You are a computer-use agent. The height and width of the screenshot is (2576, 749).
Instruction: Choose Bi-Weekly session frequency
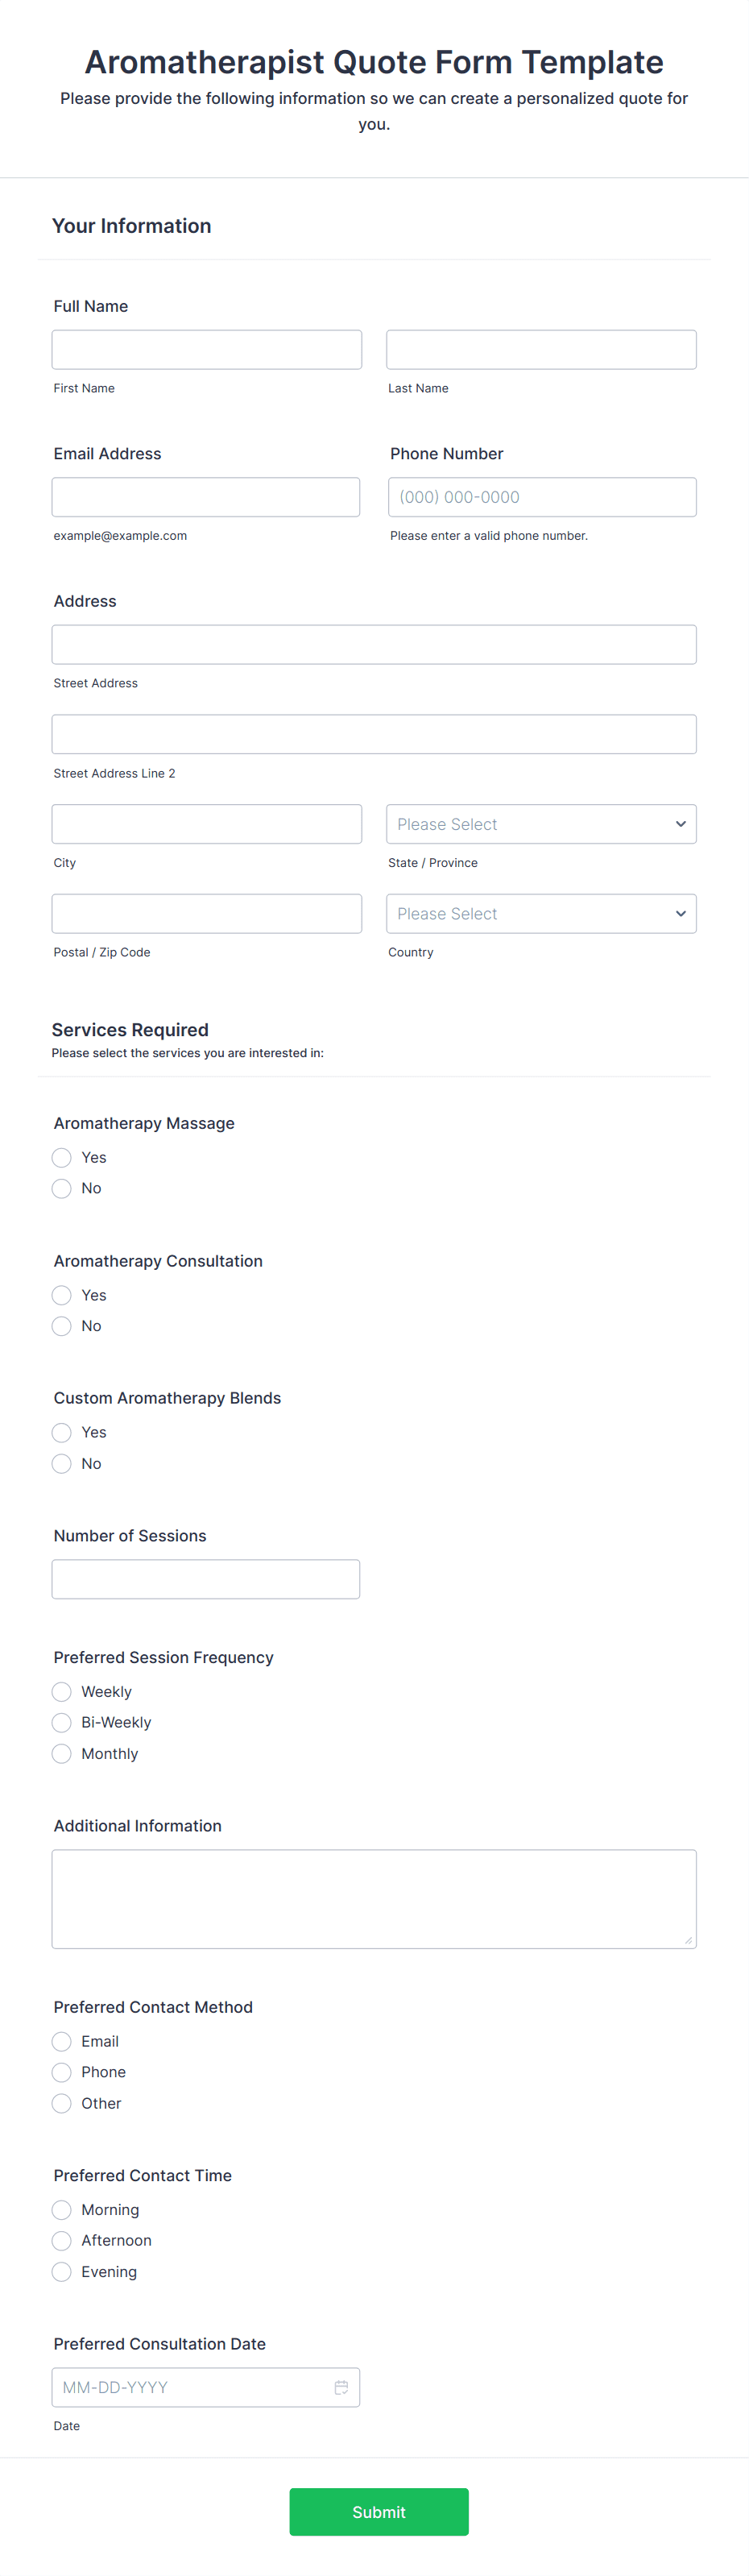pyautogui.click(x=62, y=1722)
